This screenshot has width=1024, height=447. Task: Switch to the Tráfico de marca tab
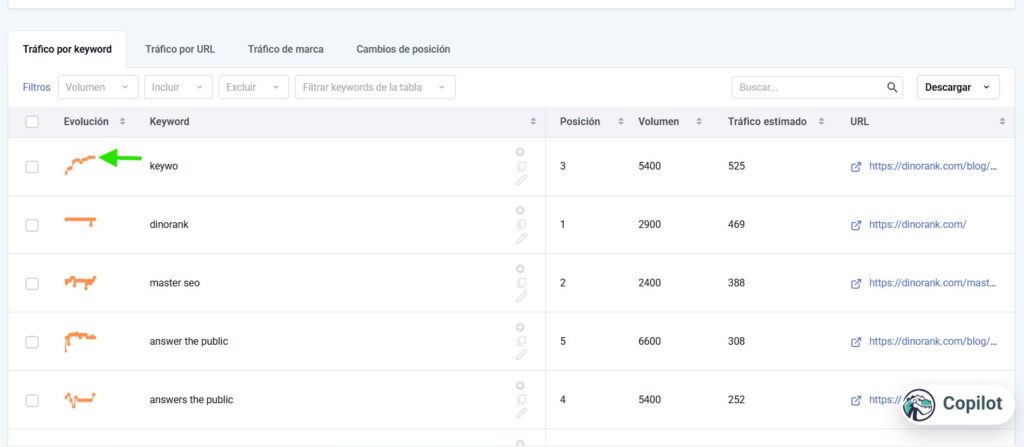pos(285,49)
